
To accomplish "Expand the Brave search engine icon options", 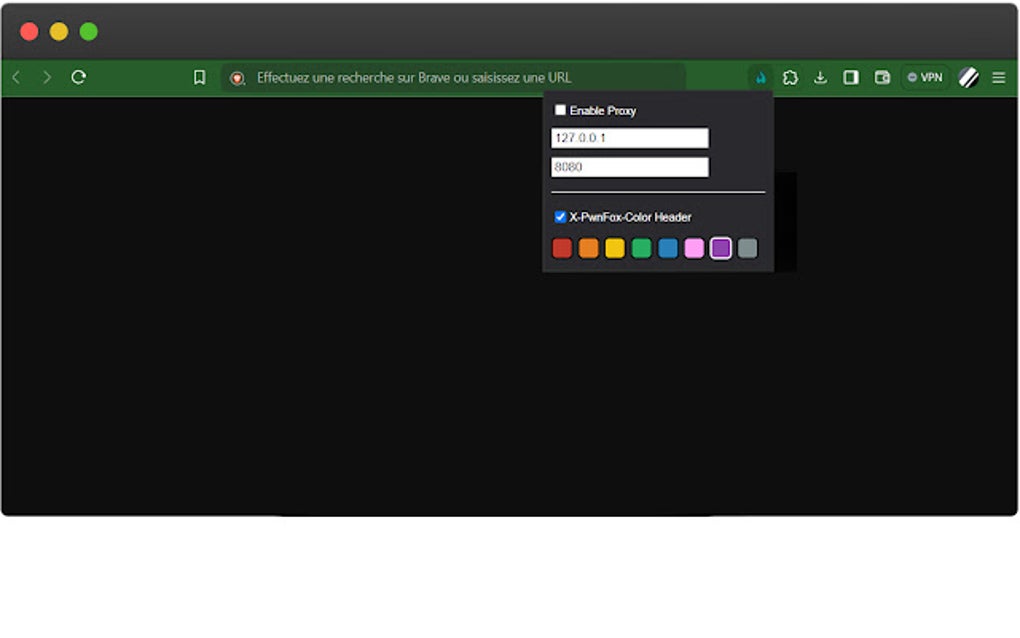I will [x=236, y=77].
